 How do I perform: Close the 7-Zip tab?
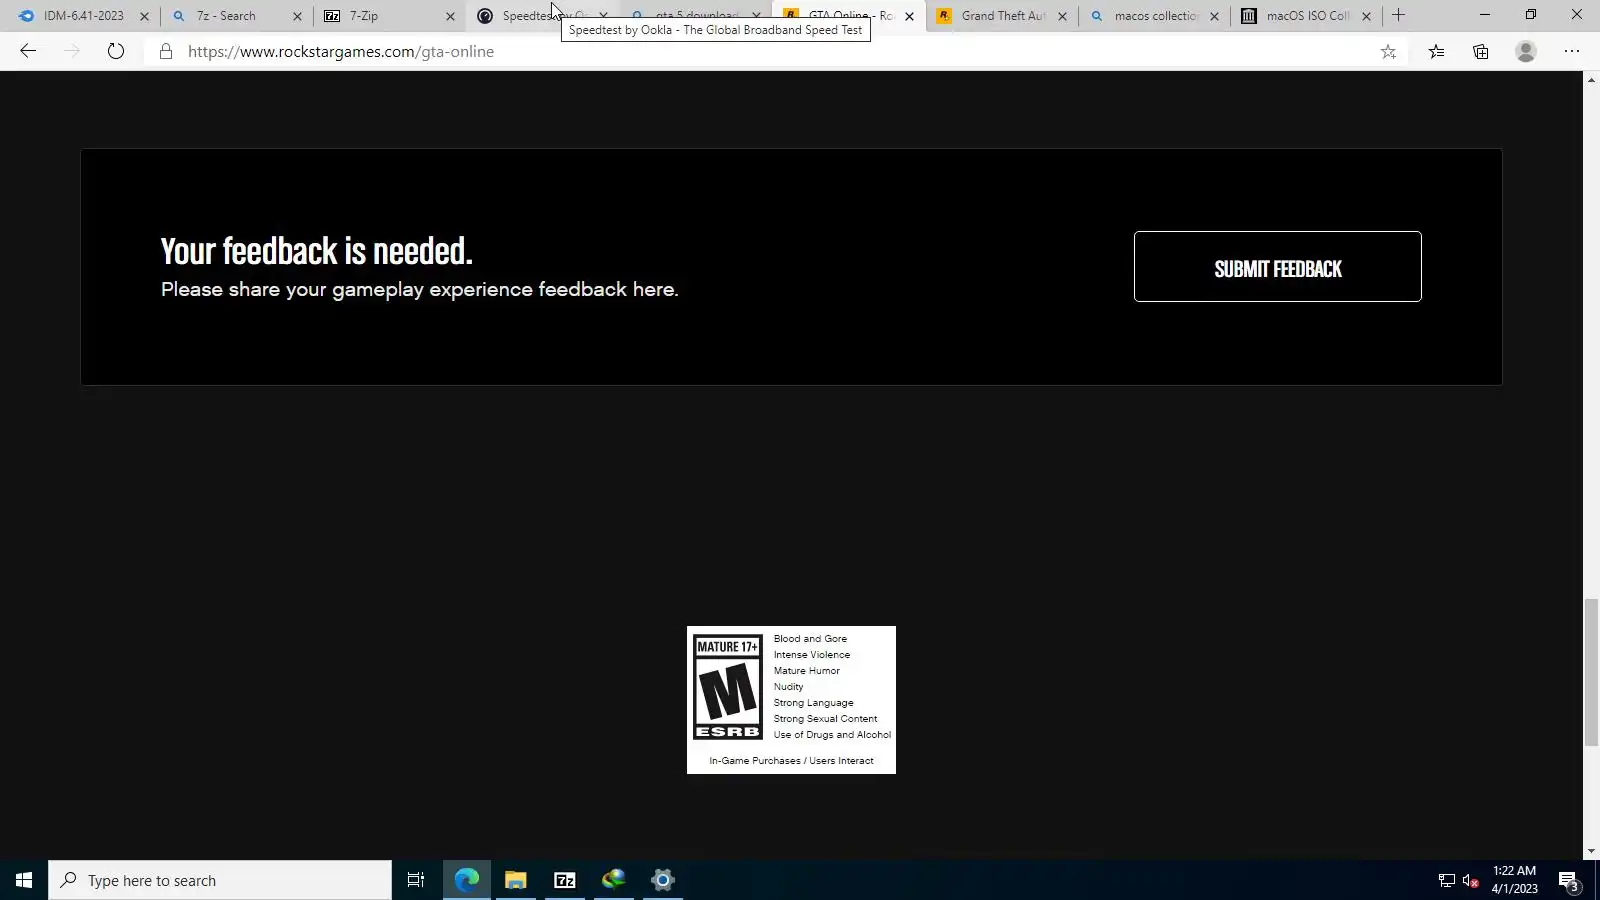[x=450, y=16]
